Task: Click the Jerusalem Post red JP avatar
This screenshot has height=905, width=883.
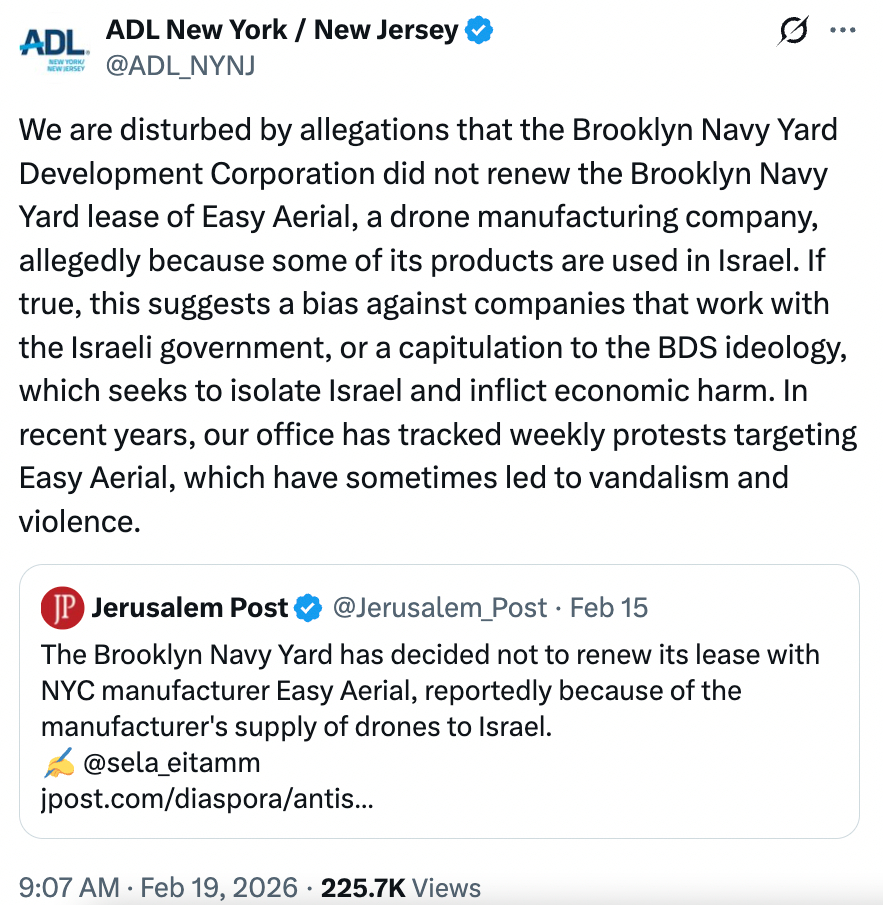Action: tap(61, 607)
